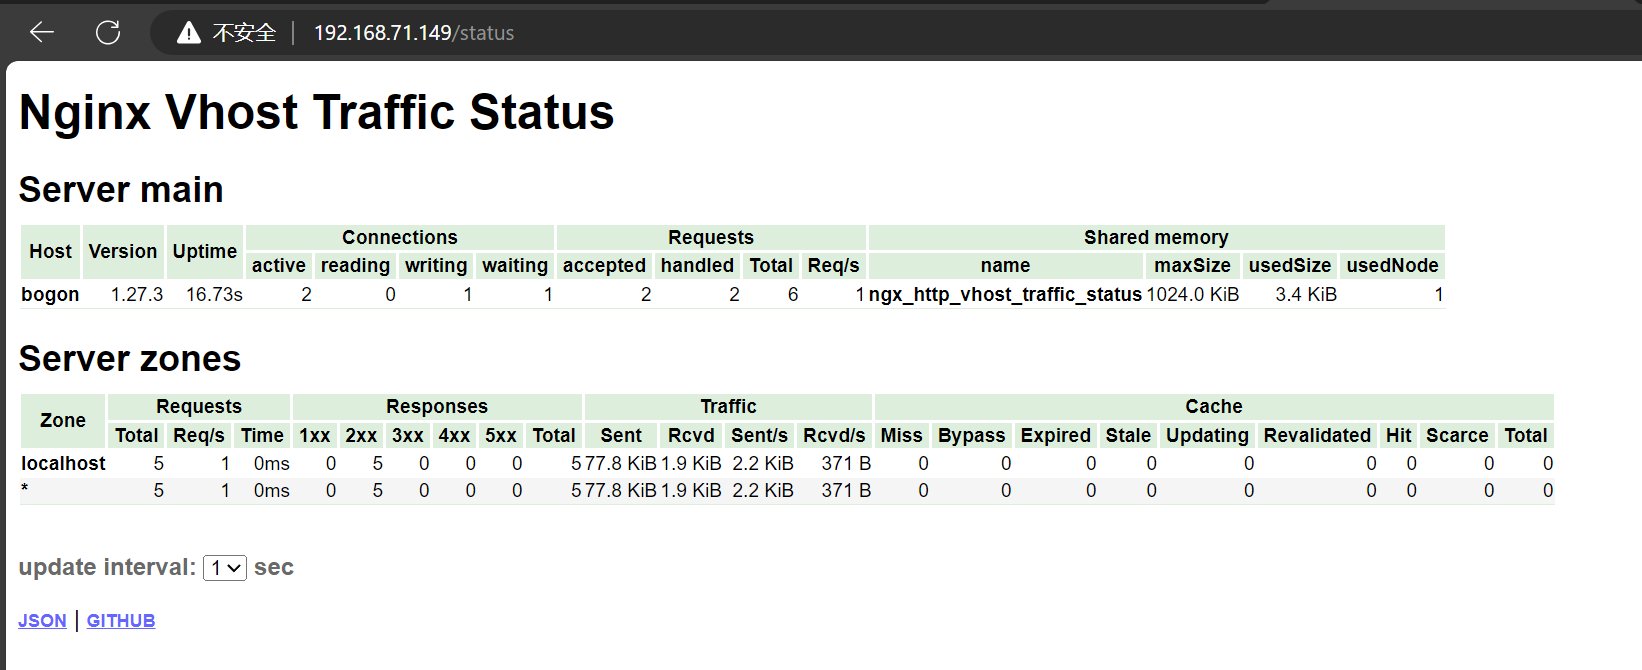Screen dimensions: 1642x670
Task: Click the 'Traffic' group header
Action: tap(728, 406)
